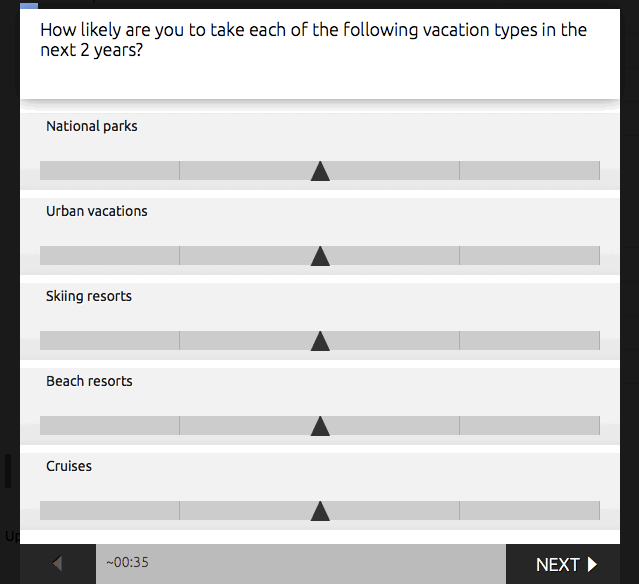Click the back arrow icon
The height and width of the screenshot is (584, 639).
tap(57, 564)
